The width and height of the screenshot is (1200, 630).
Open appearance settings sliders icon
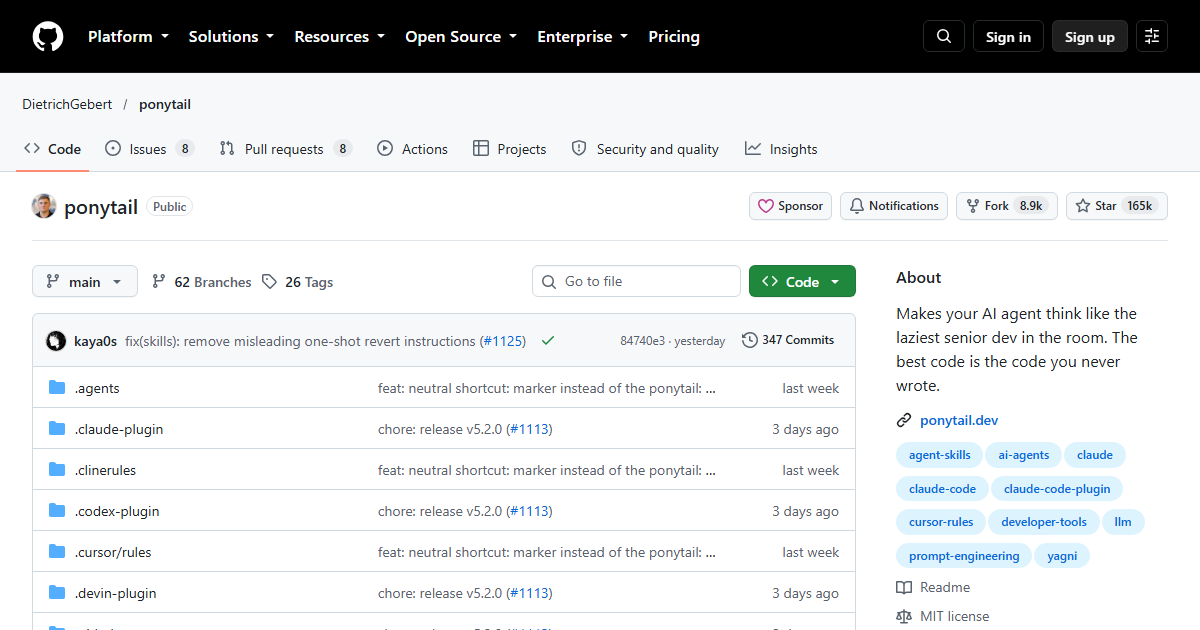point(1152,37)
